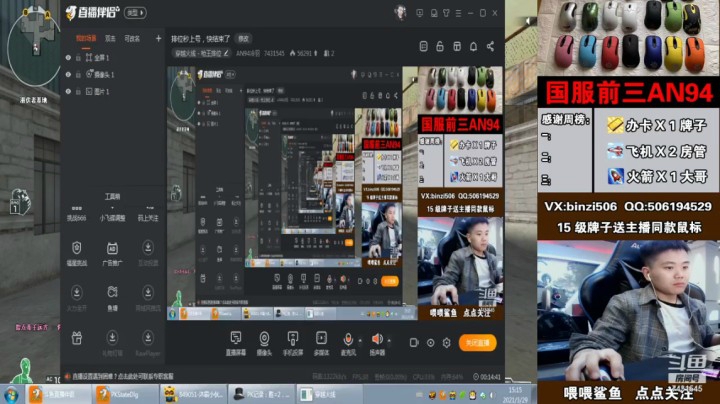Select the 全屏1 source row
The width and height of the screenshot is (720, 404).
click(113, 58)
